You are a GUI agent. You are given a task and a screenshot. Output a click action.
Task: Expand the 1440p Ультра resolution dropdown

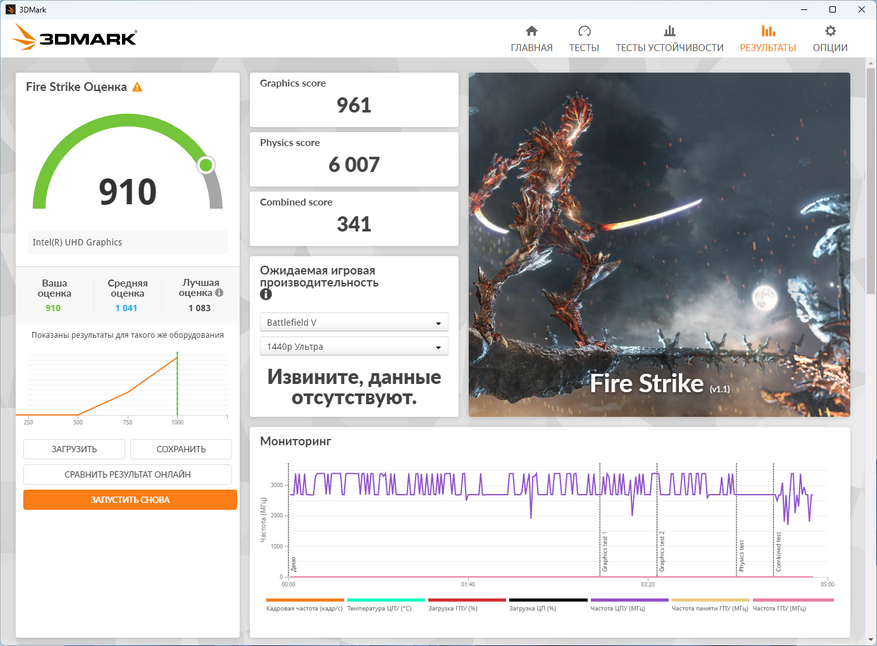(x=354, y=346)
